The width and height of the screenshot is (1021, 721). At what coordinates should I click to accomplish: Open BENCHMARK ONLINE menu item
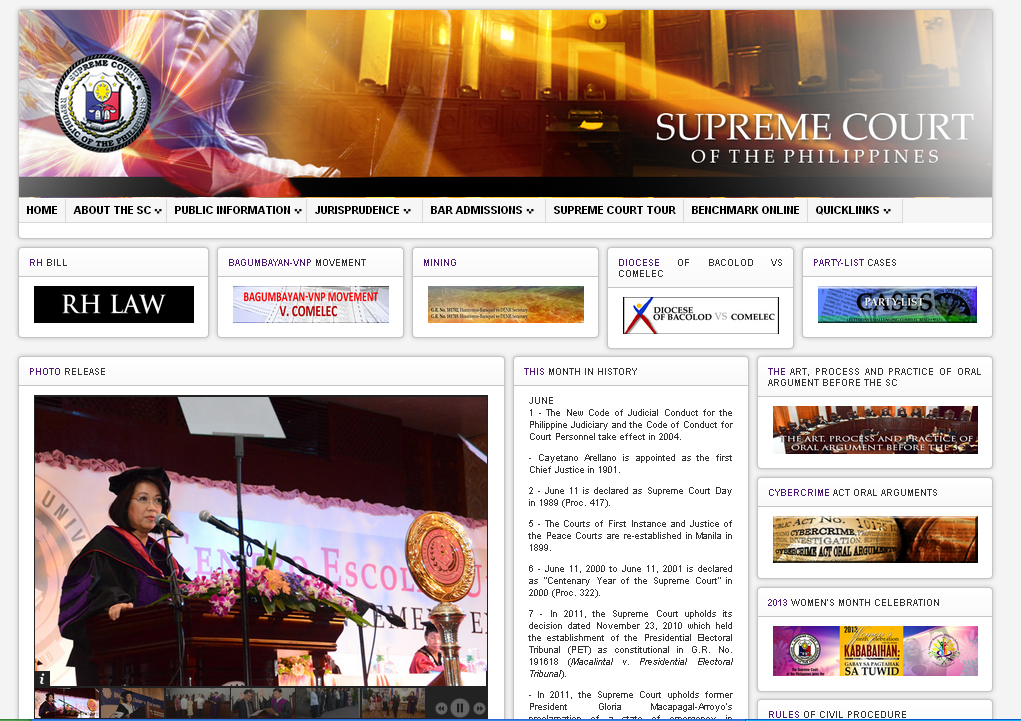745,210
